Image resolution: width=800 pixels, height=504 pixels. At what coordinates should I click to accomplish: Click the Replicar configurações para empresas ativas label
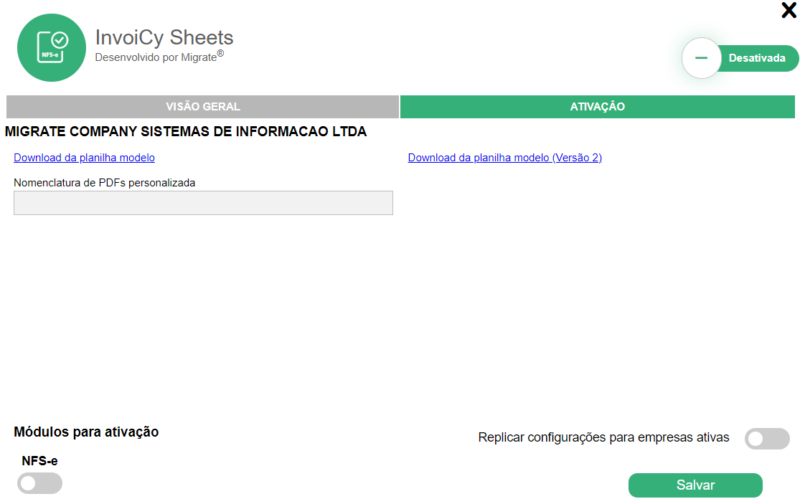(604, 437)
